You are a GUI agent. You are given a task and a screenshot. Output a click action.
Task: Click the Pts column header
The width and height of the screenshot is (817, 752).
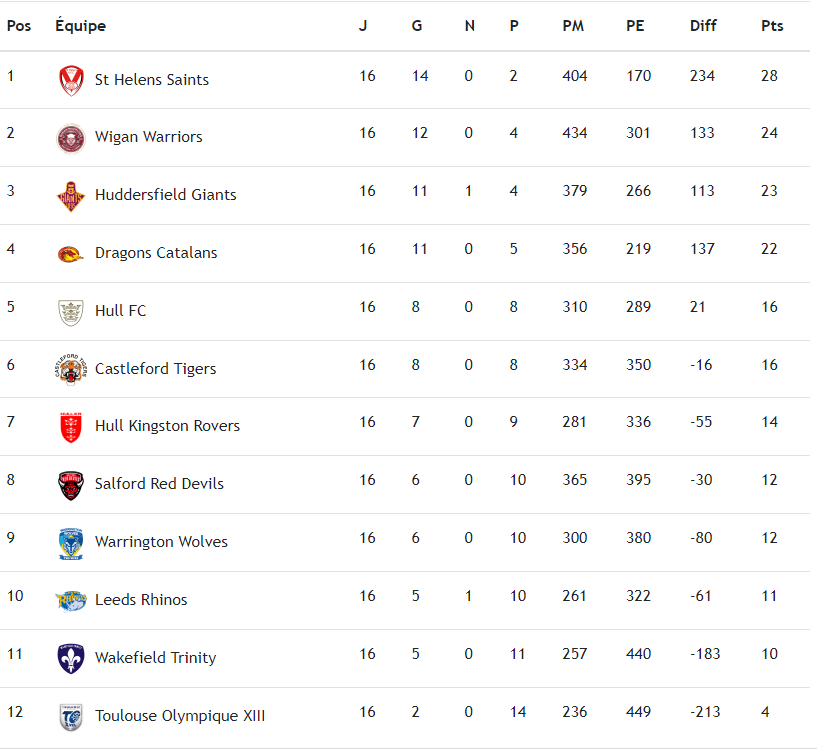772,26
